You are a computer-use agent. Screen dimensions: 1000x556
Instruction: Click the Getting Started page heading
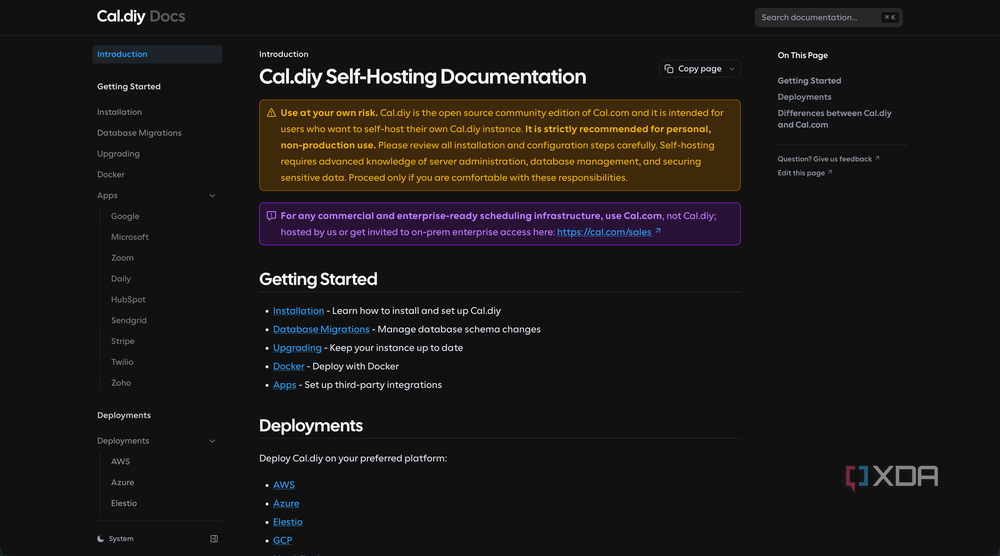click(x=318, y=279)
